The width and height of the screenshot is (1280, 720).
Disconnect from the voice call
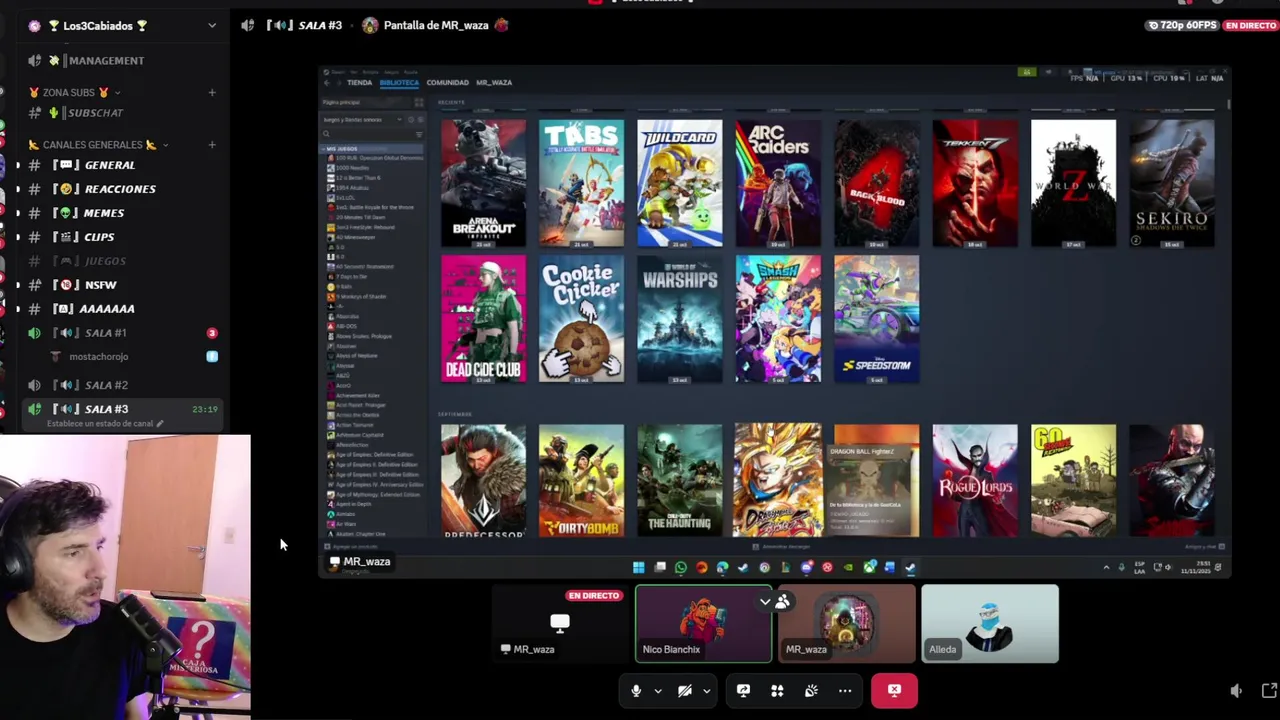tap(894, 690)
